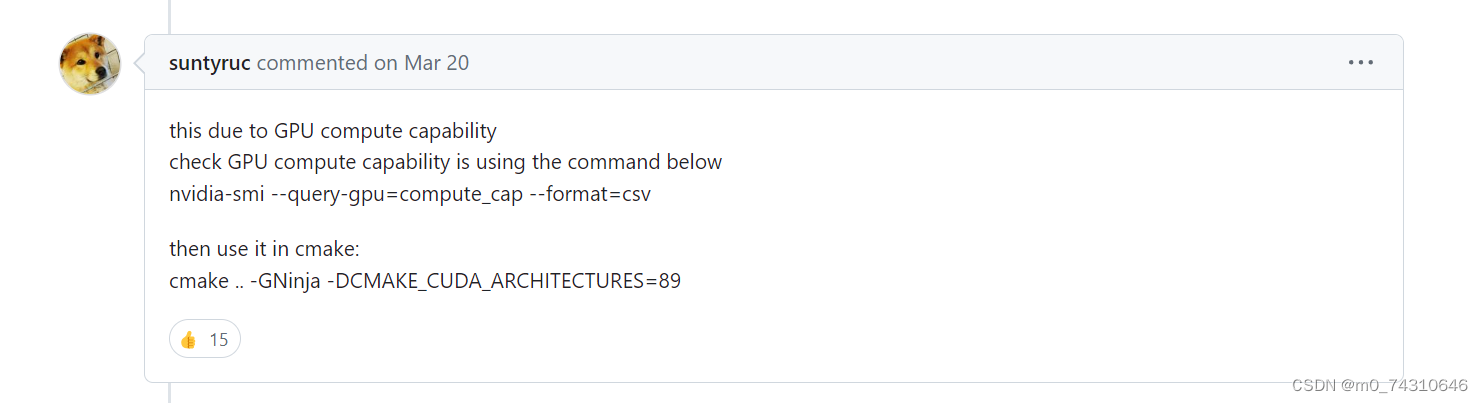Open suntyruc's Shiba dog avatar
1483x403 pixels.
coord(91,64)
